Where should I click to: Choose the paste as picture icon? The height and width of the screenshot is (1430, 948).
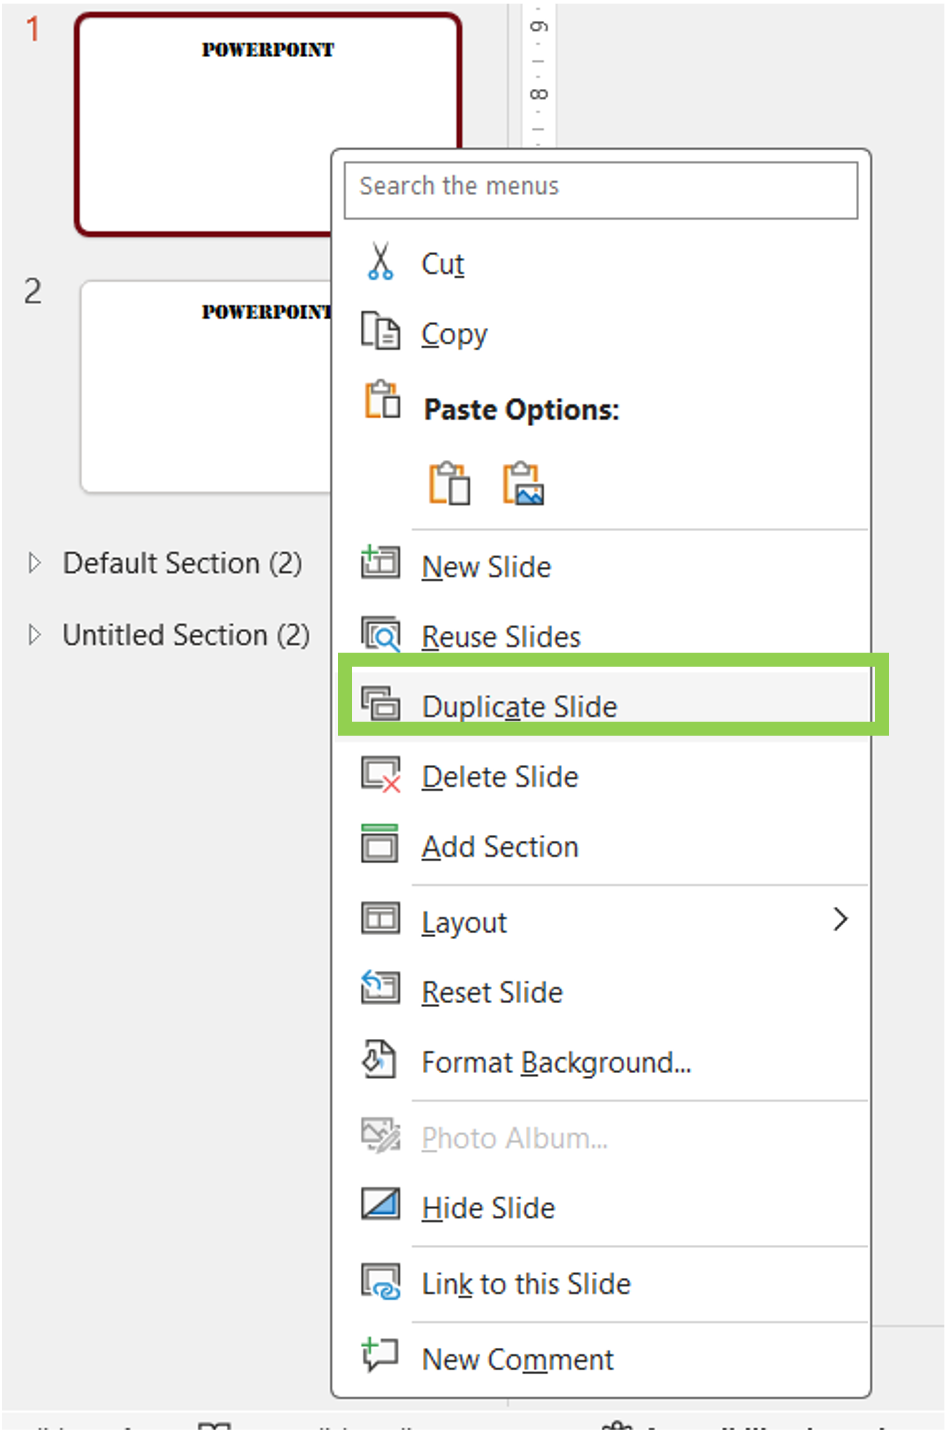523,484
